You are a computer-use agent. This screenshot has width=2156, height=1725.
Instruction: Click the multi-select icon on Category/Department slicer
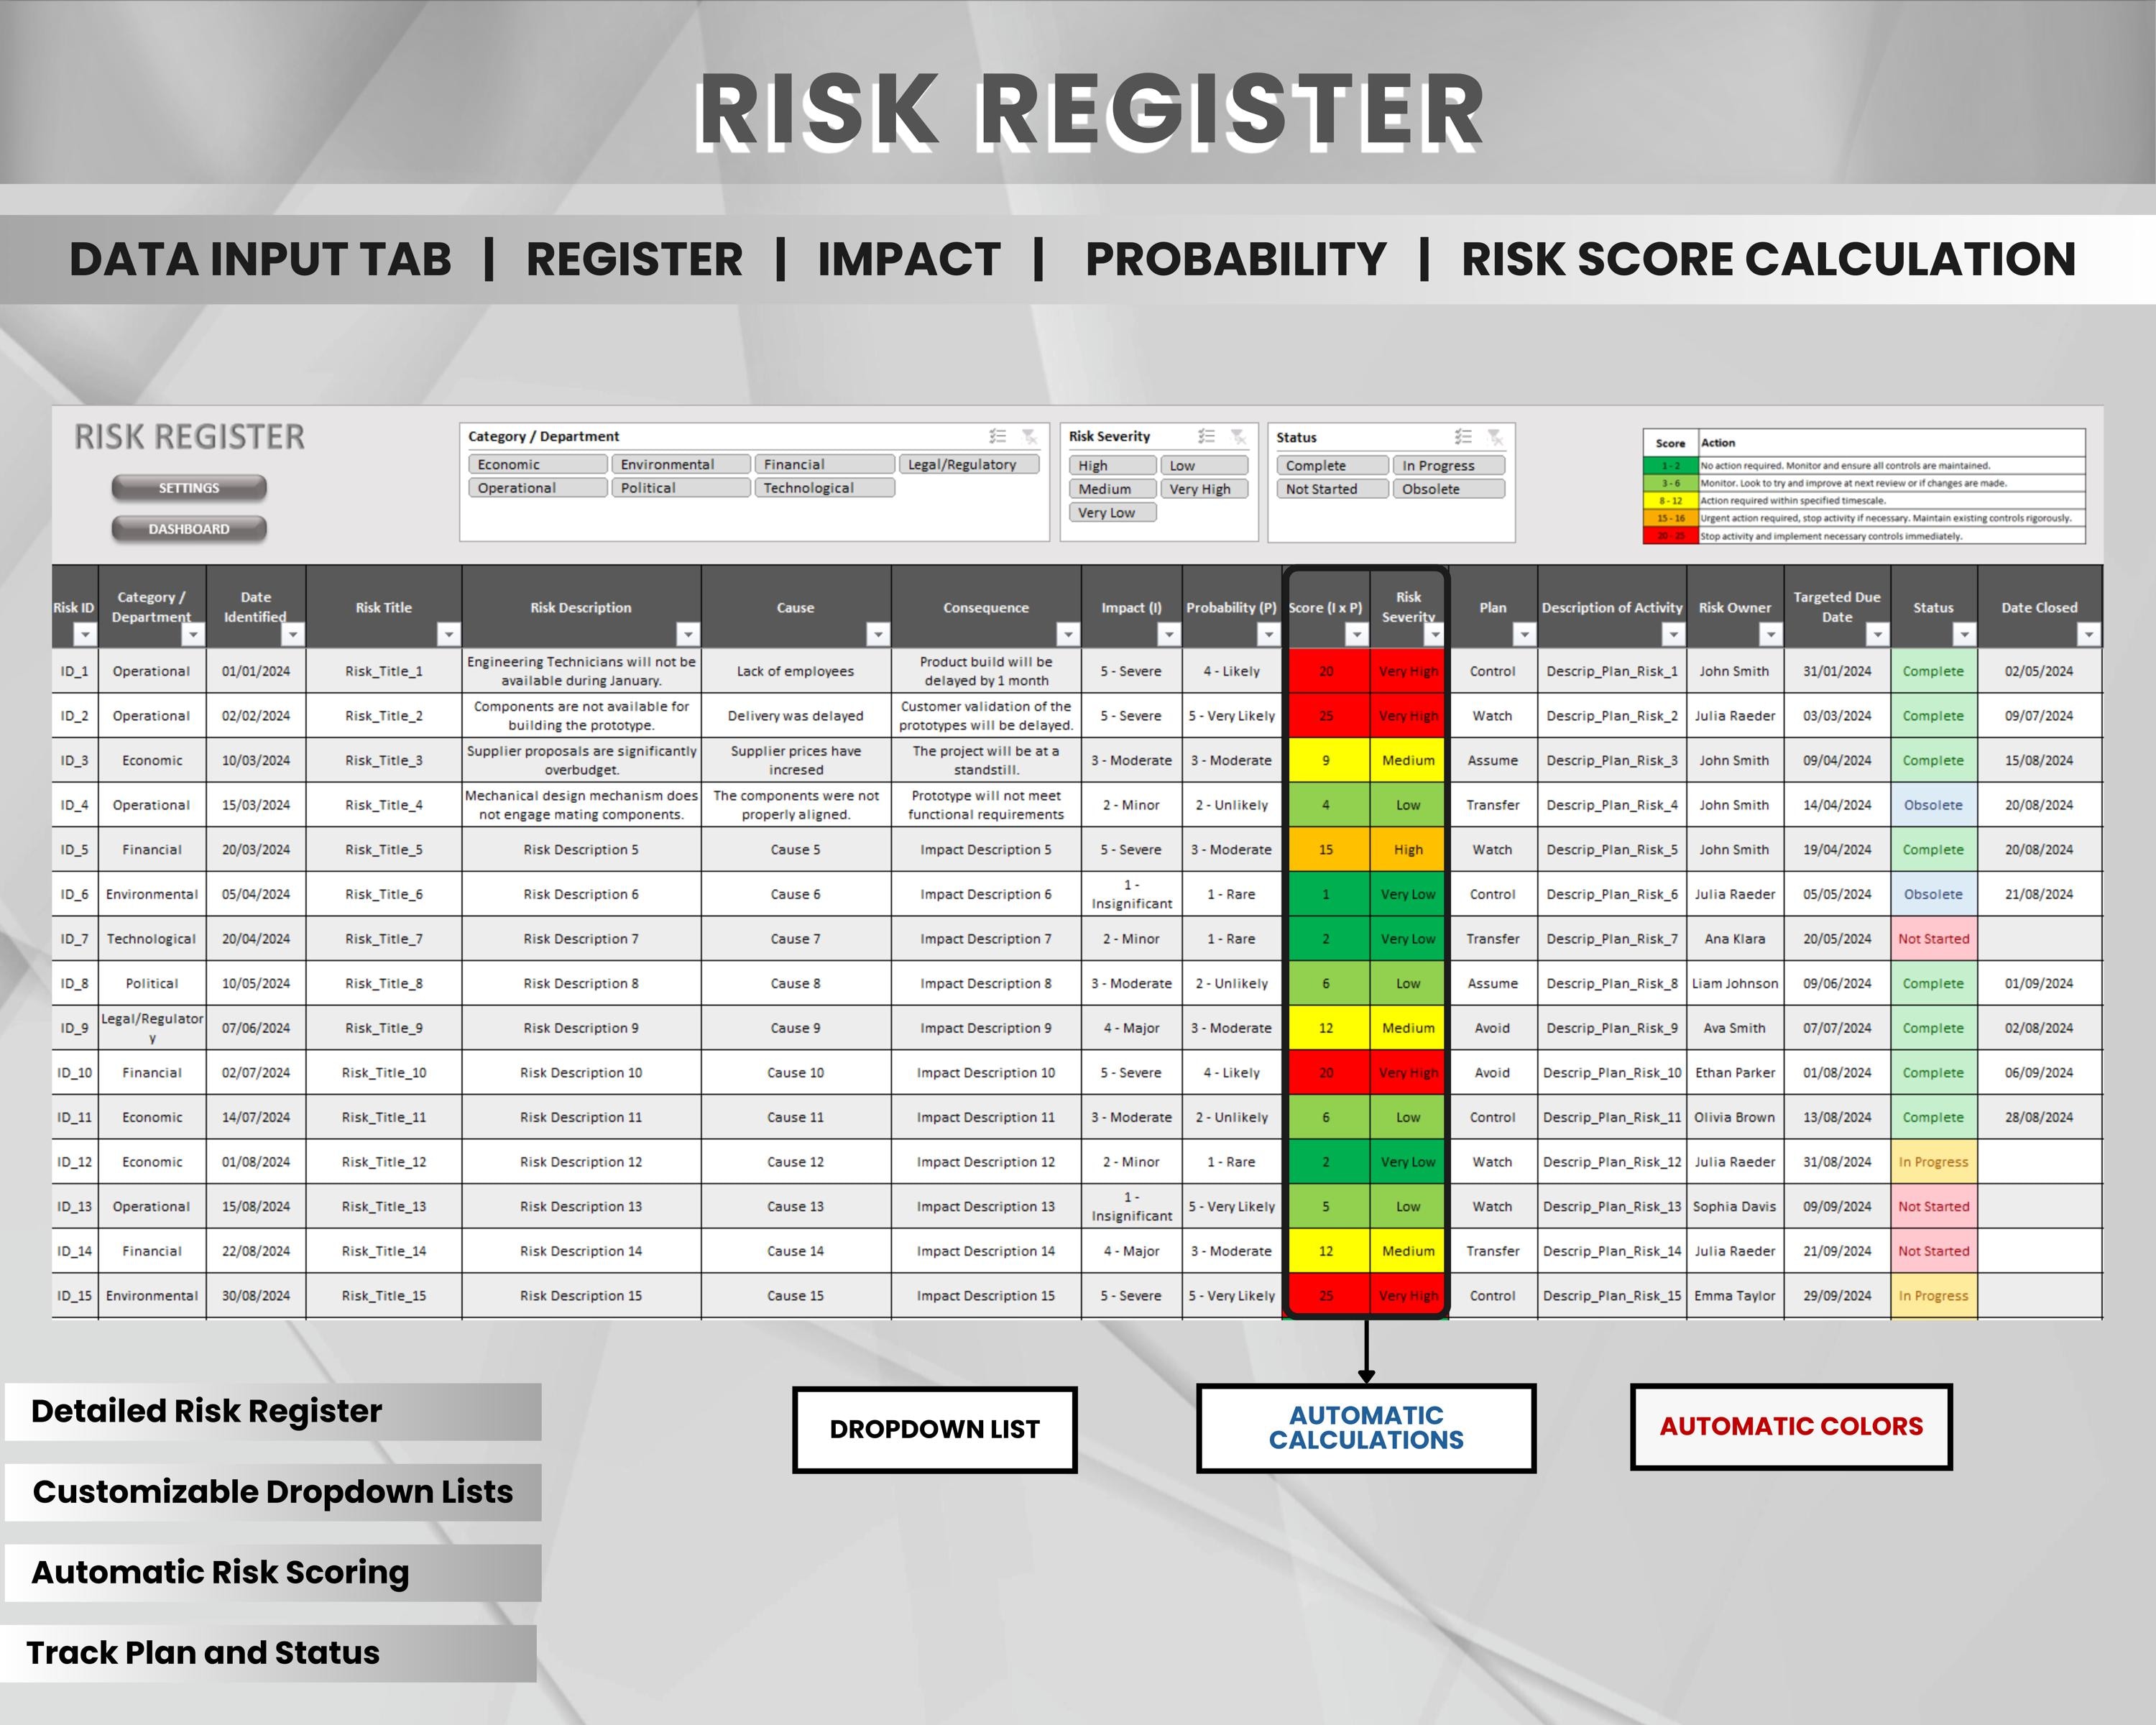998,437
